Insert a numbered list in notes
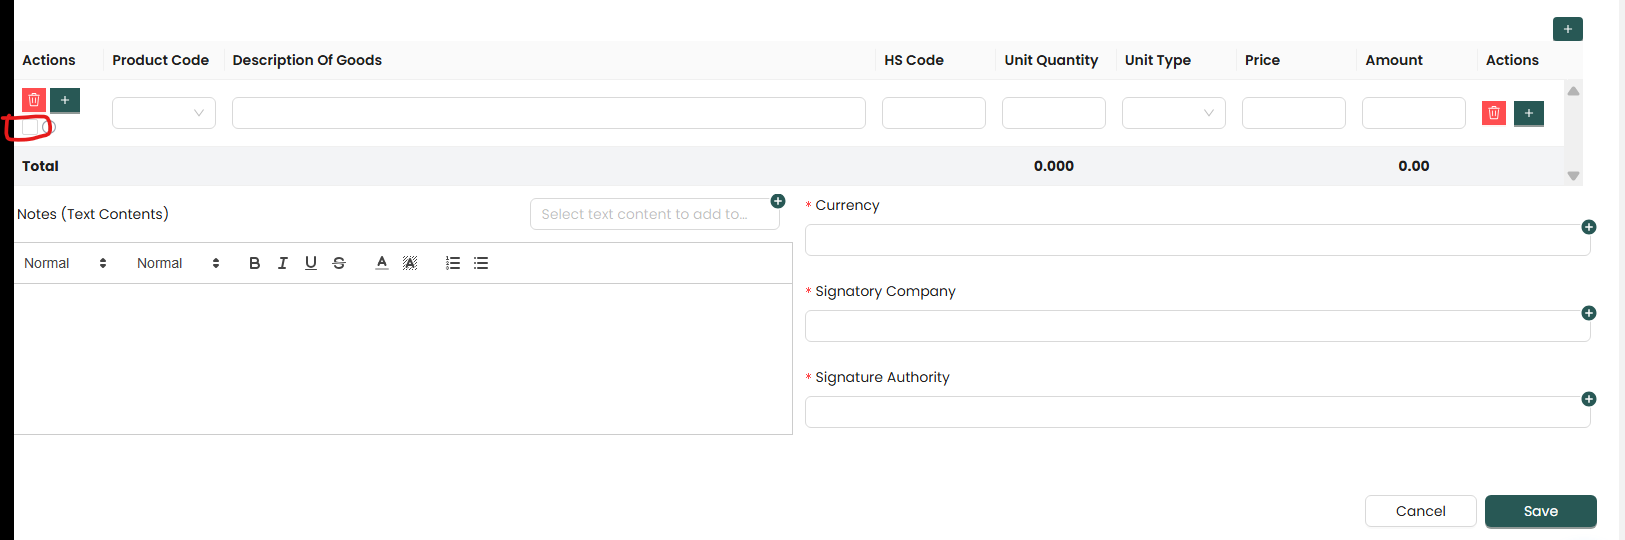Viewport: 1625px width, 540px height. click(x=453, y=263)
